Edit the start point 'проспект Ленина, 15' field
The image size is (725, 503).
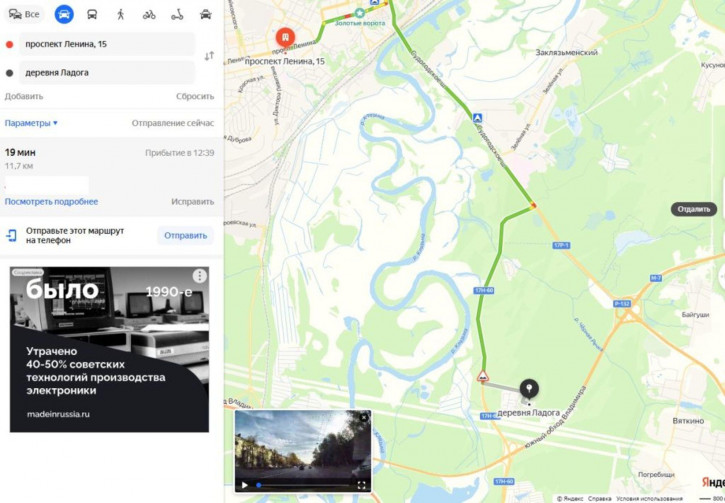(107, 44)
